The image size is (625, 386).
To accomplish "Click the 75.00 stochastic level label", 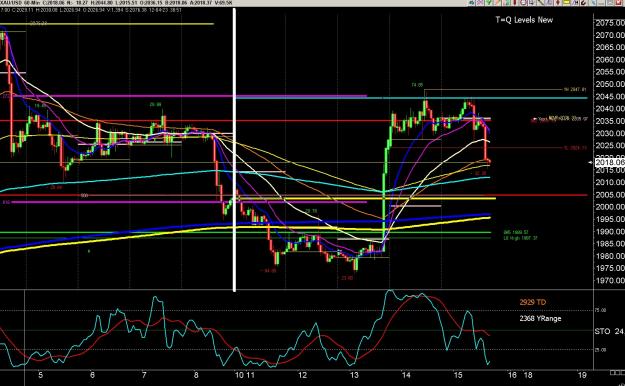I will pos(600,310).
